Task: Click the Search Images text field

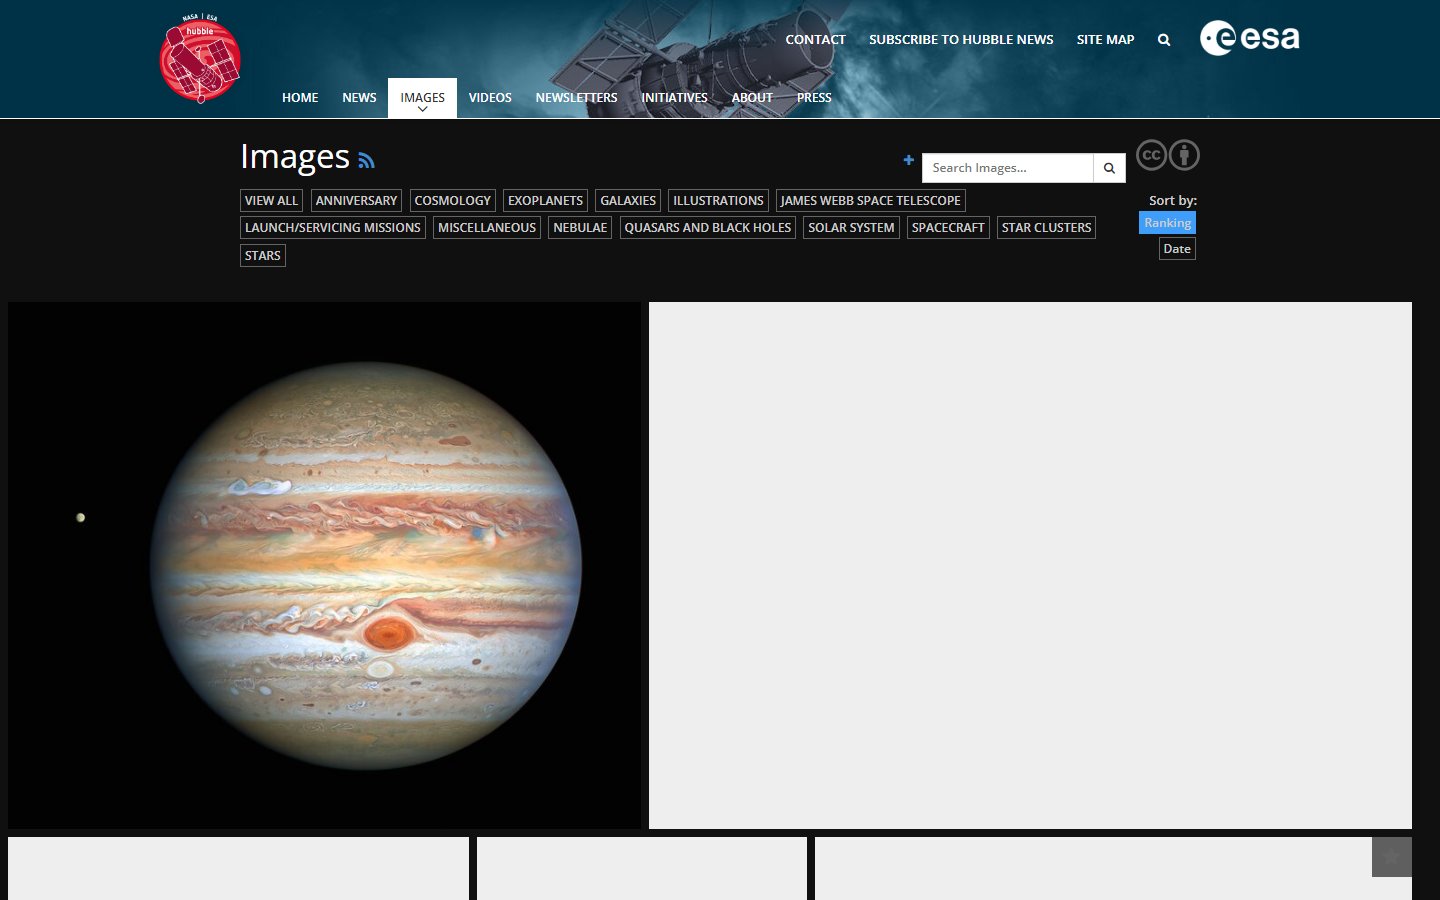Action: tap(1007, 168)
